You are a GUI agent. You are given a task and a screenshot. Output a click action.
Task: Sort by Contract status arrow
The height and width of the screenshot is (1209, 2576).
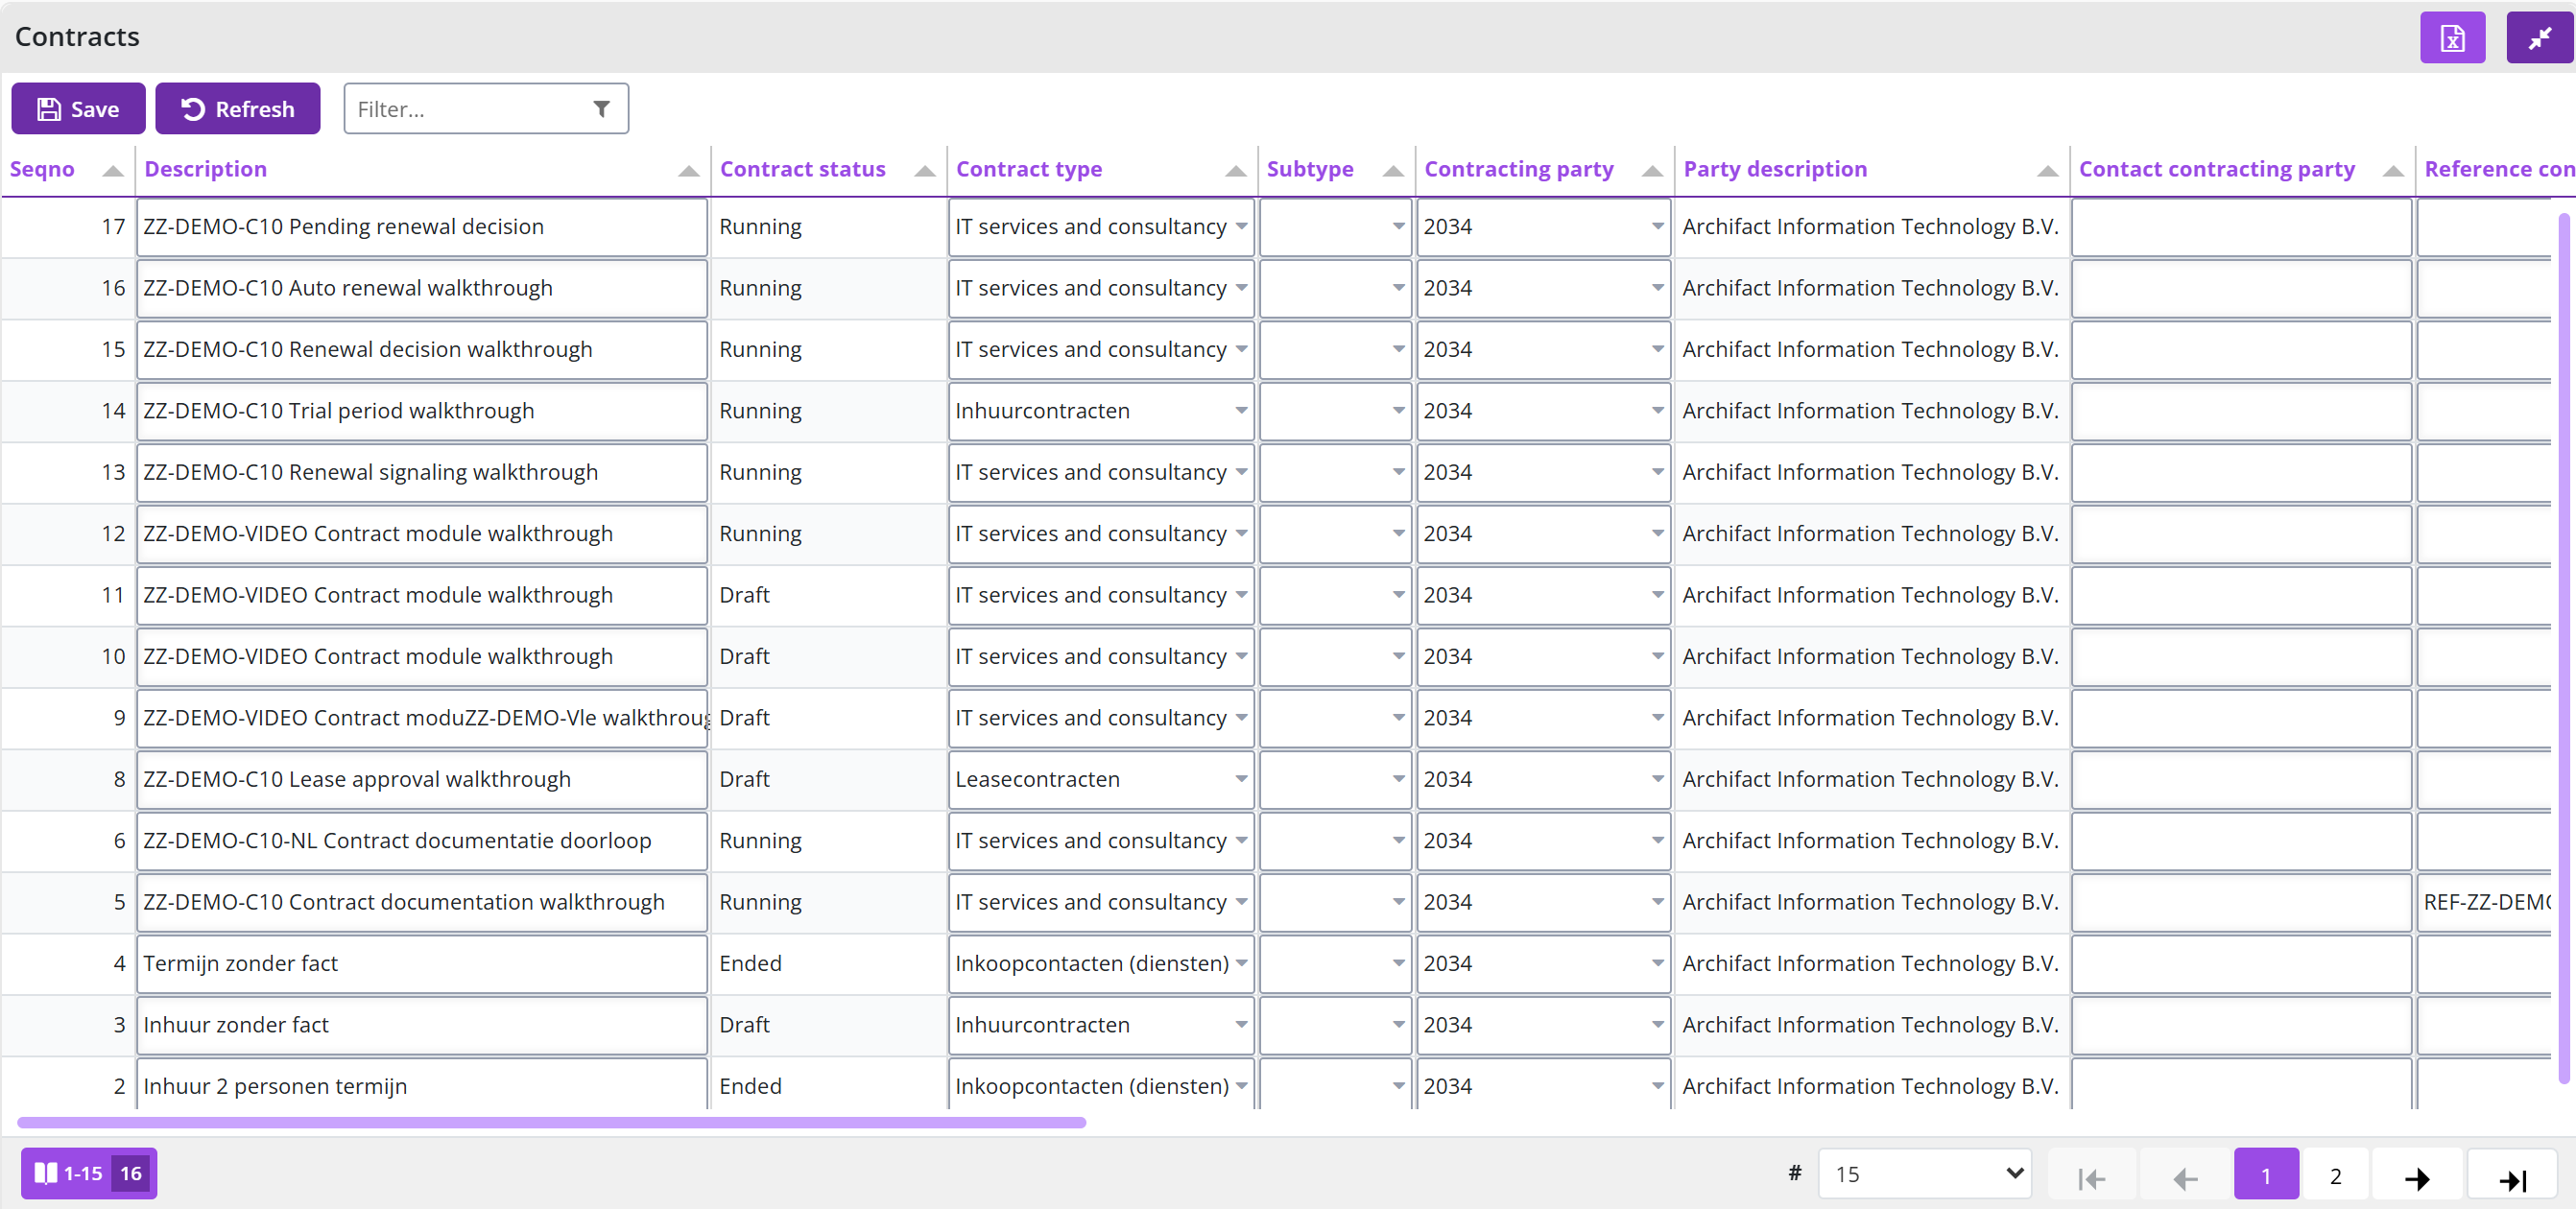coord(925,170)
